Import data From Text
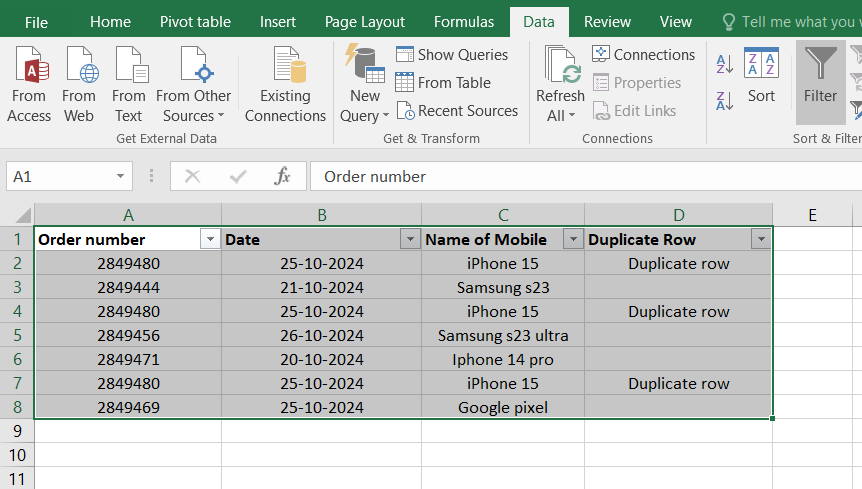 point(129,85)
